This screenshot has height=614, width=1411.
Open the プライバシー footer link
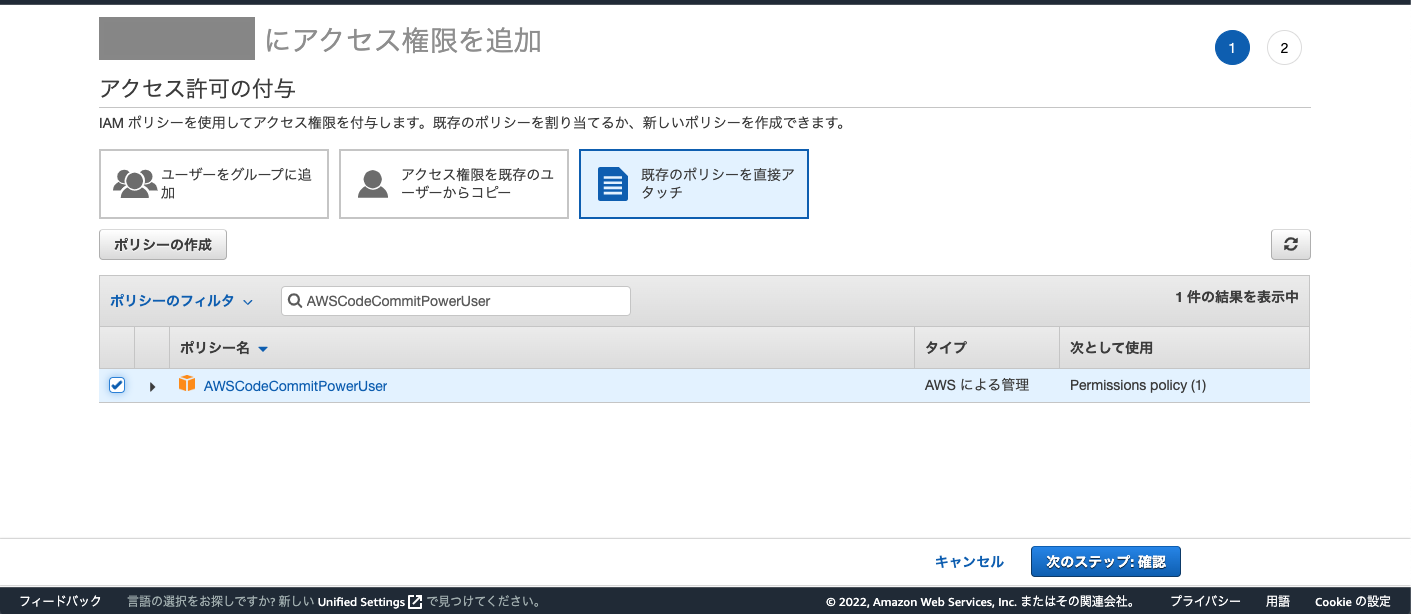pyautogui.click(x=1205, y=602)
